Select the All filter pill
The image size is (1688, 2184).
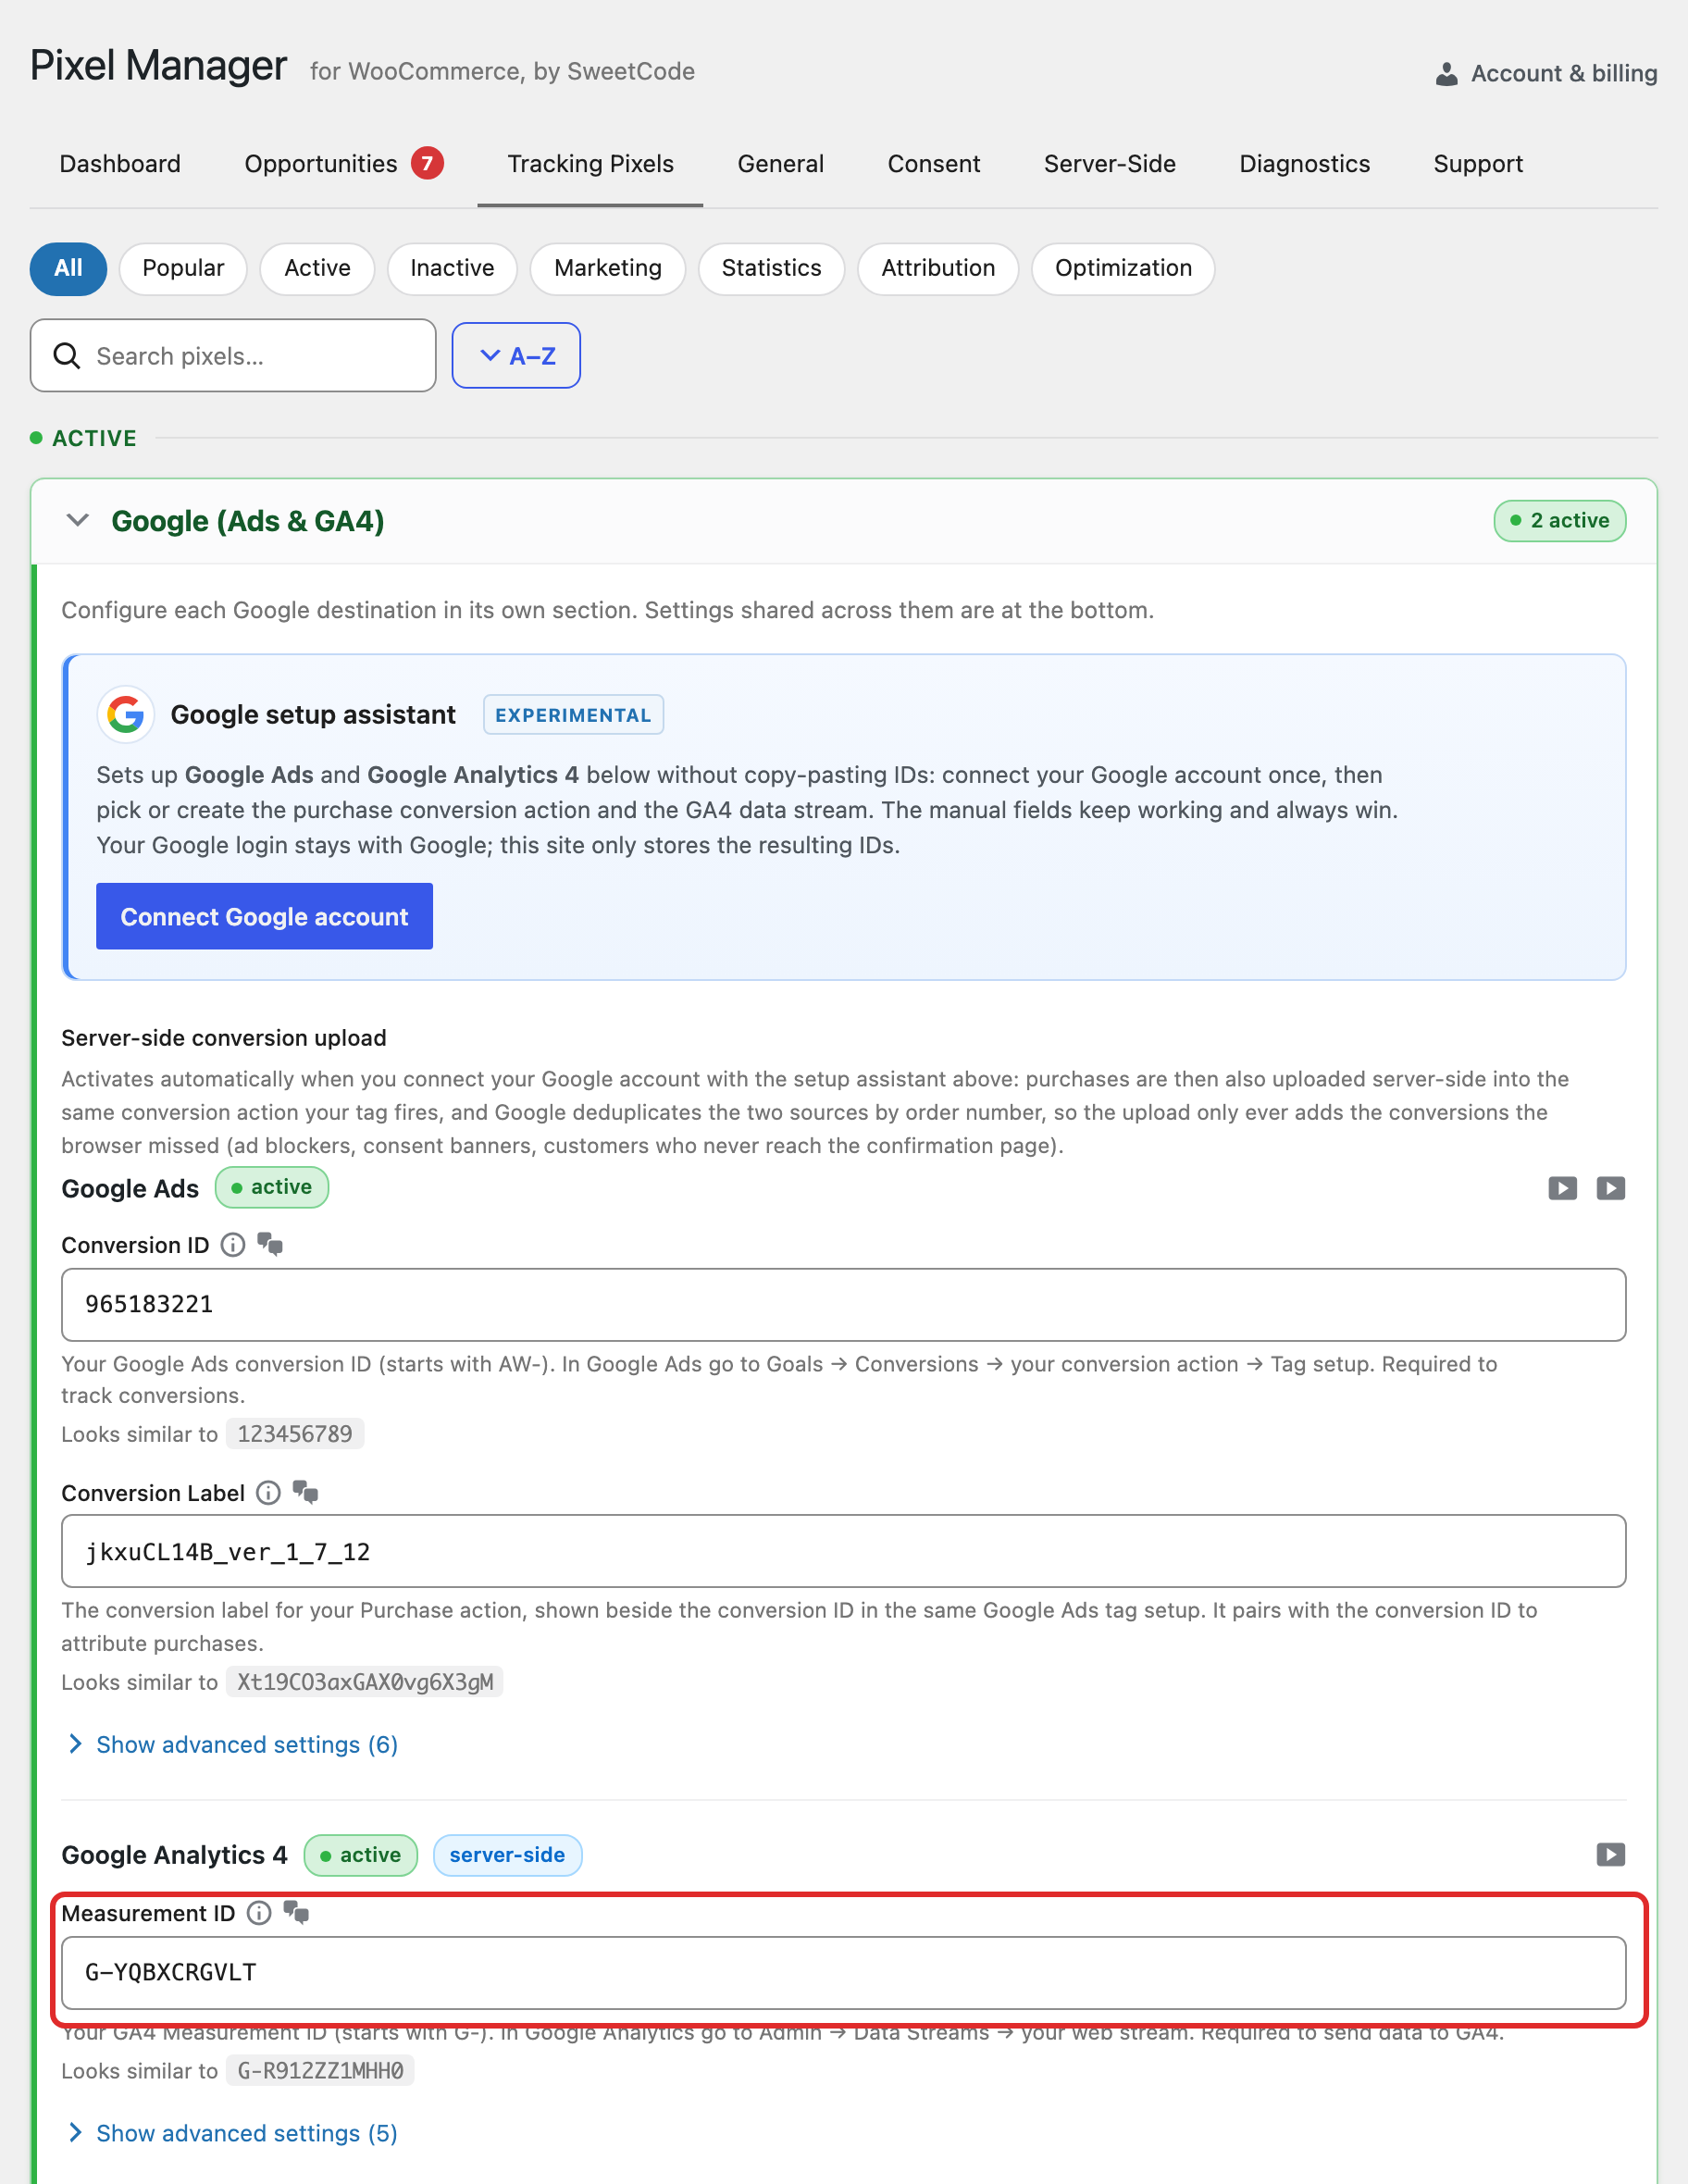click(x=68, y=268)
